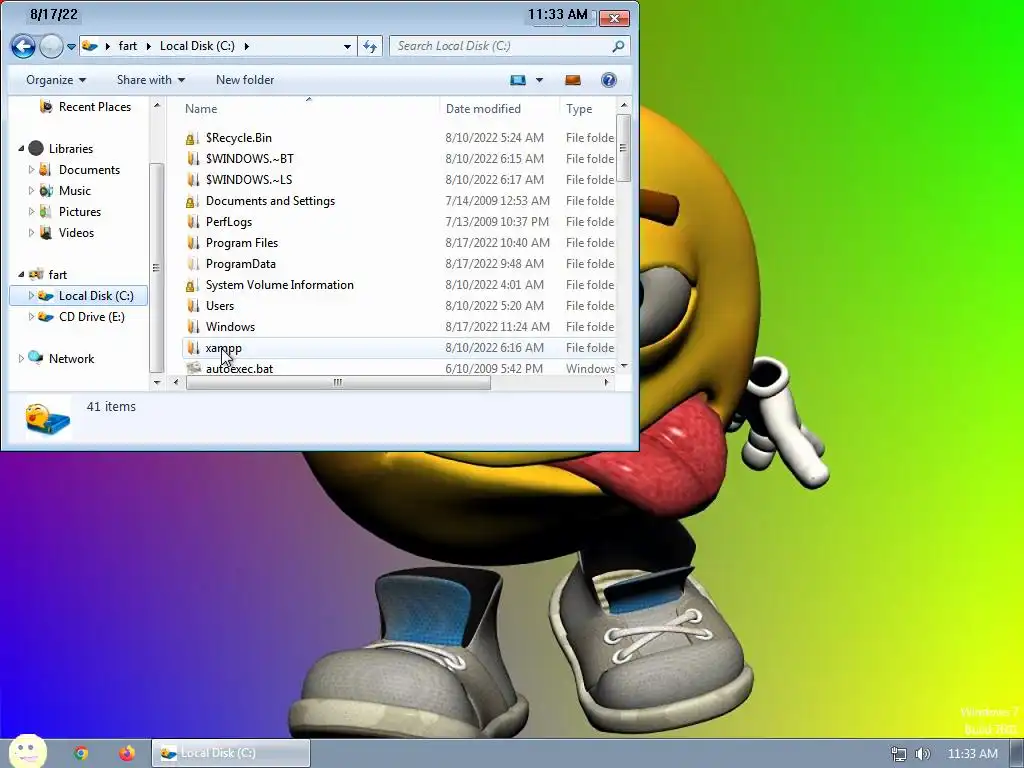Launch Google Chrome from the taskbar

point(81,753)
